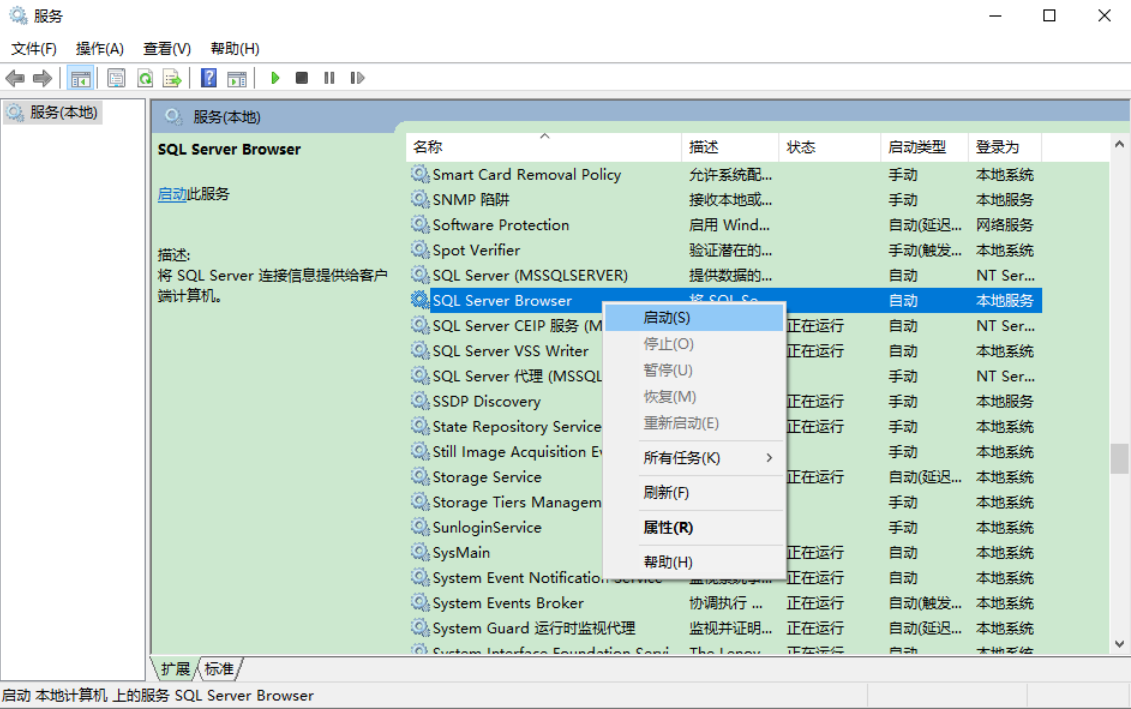Screen dimensions: 1131x709
Task: Switch to the 标准 tab
Action: pos(219,669)
